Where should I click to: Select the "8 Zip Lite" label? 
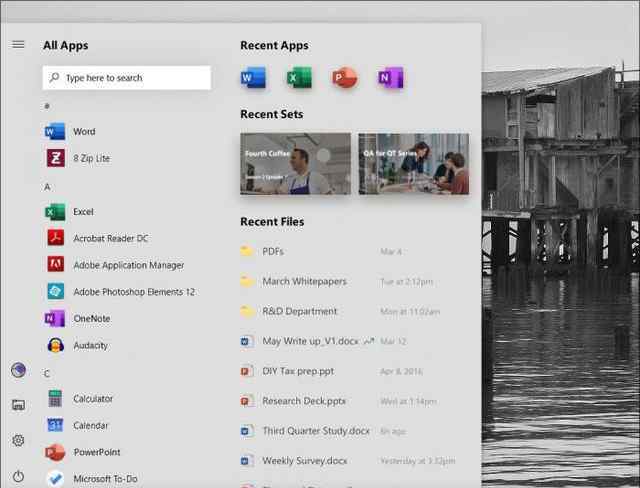coord(92,158)
